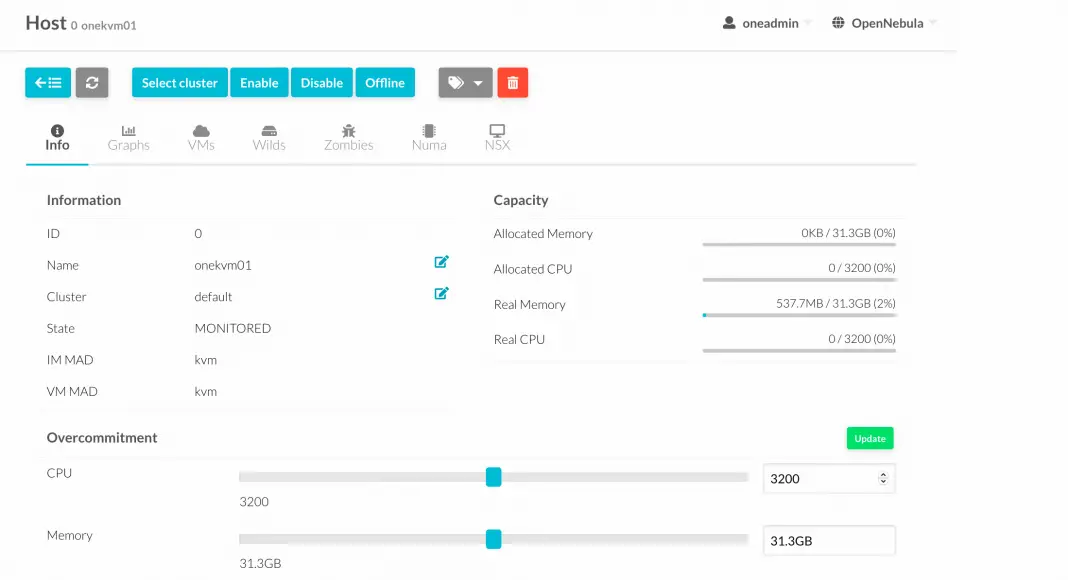This screenshot has height=580, width=1068.
Task: Switch to the VMs tab
Action: (x=201, y=138)
